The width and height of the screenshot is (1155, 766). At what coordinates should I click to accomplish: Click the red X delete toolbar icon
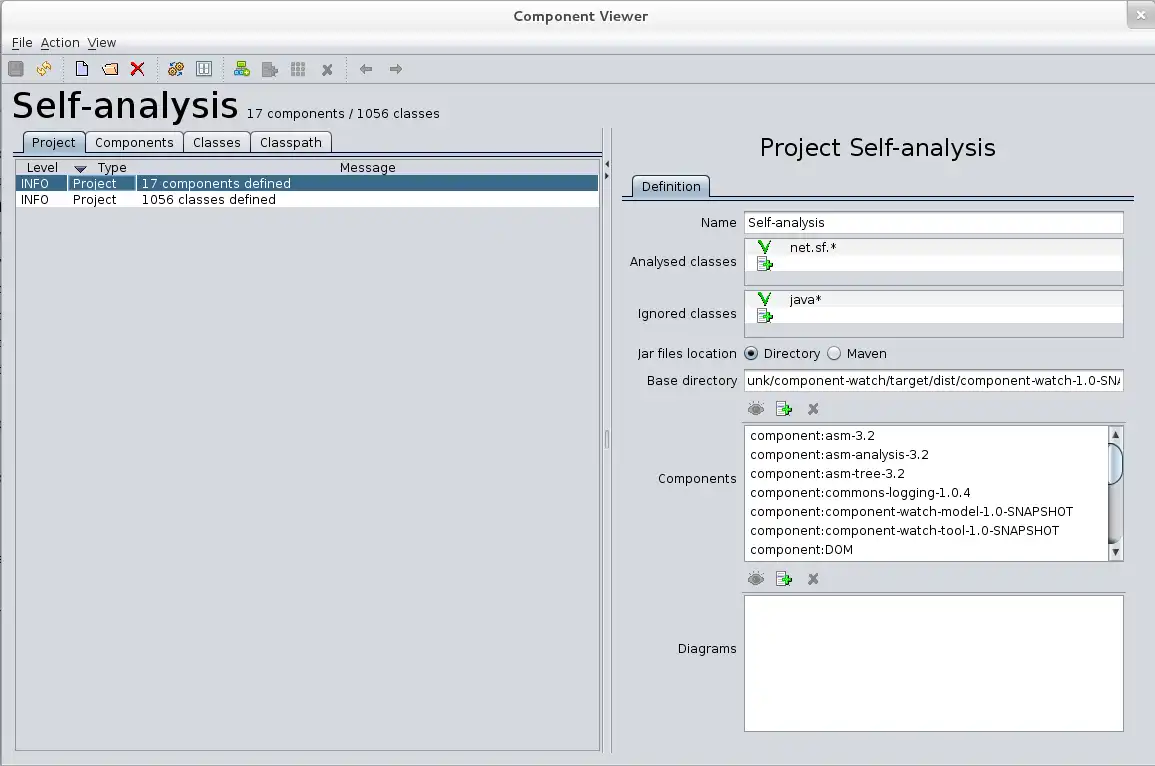point(137,69)
